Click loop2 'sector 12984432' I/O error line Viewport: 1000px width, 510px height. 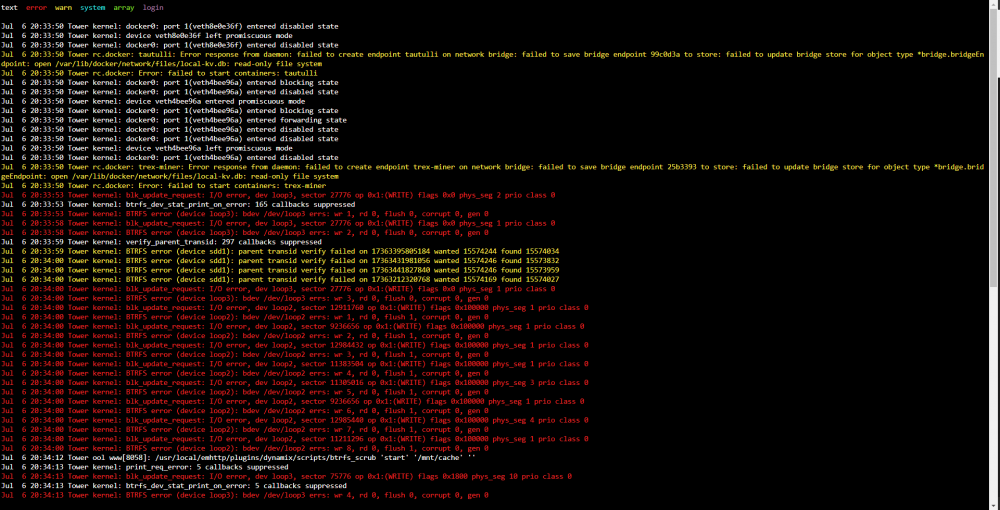point(295,345)
